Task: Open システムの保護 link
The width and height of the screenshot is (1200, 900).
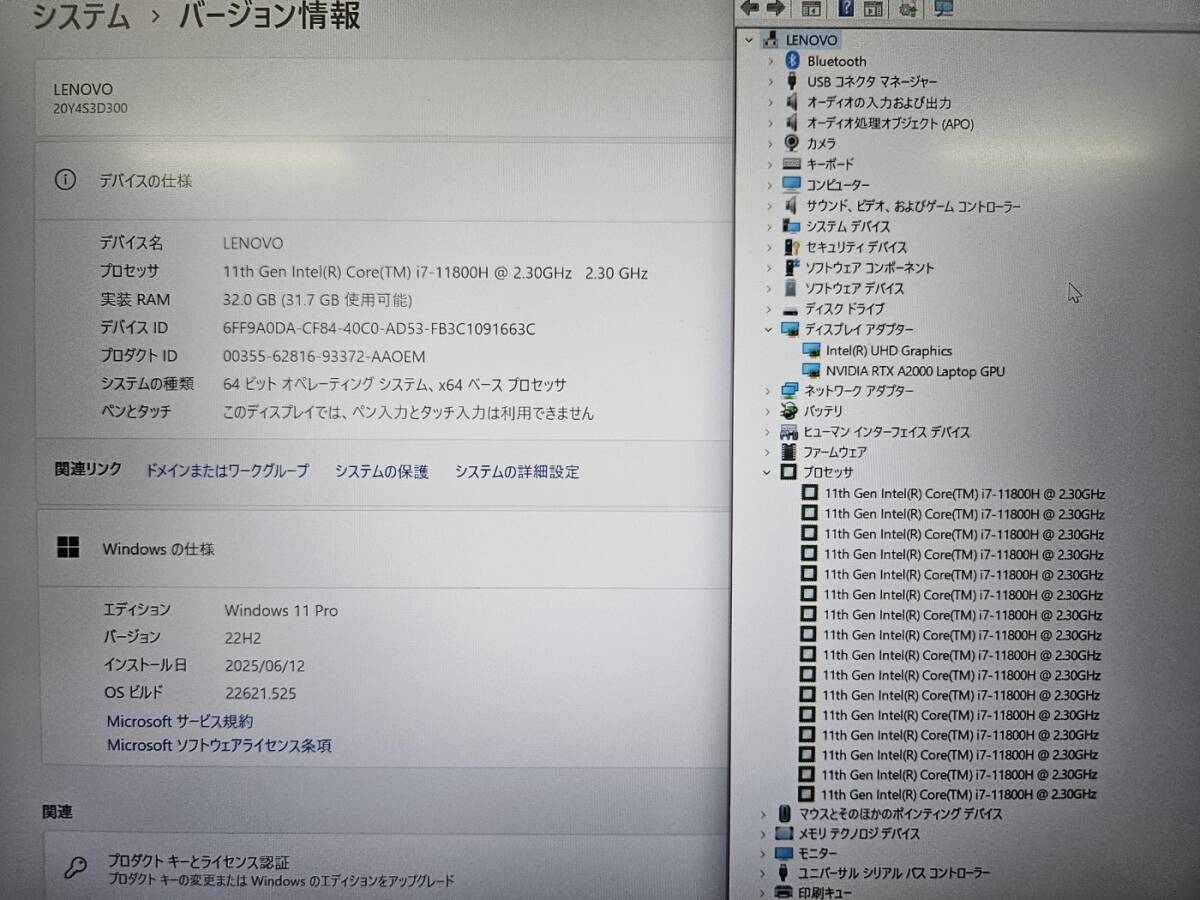Action: [381, 471]
